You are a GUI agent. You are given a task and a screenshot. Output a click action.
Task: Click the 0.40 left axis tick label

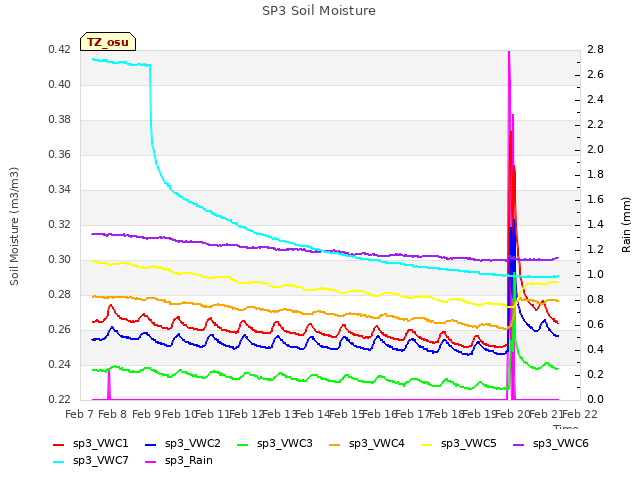pyautogui.click(x=59, y=84)
